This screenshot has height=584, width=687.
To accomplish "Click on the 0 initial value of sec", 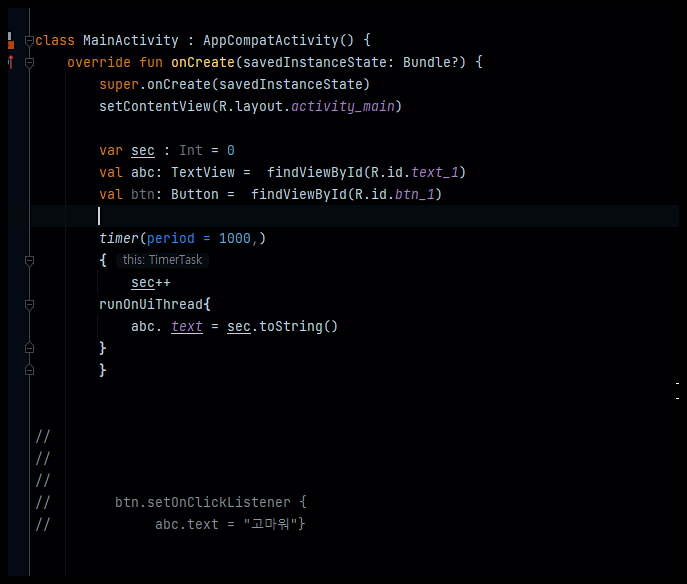I will point(230,150).
